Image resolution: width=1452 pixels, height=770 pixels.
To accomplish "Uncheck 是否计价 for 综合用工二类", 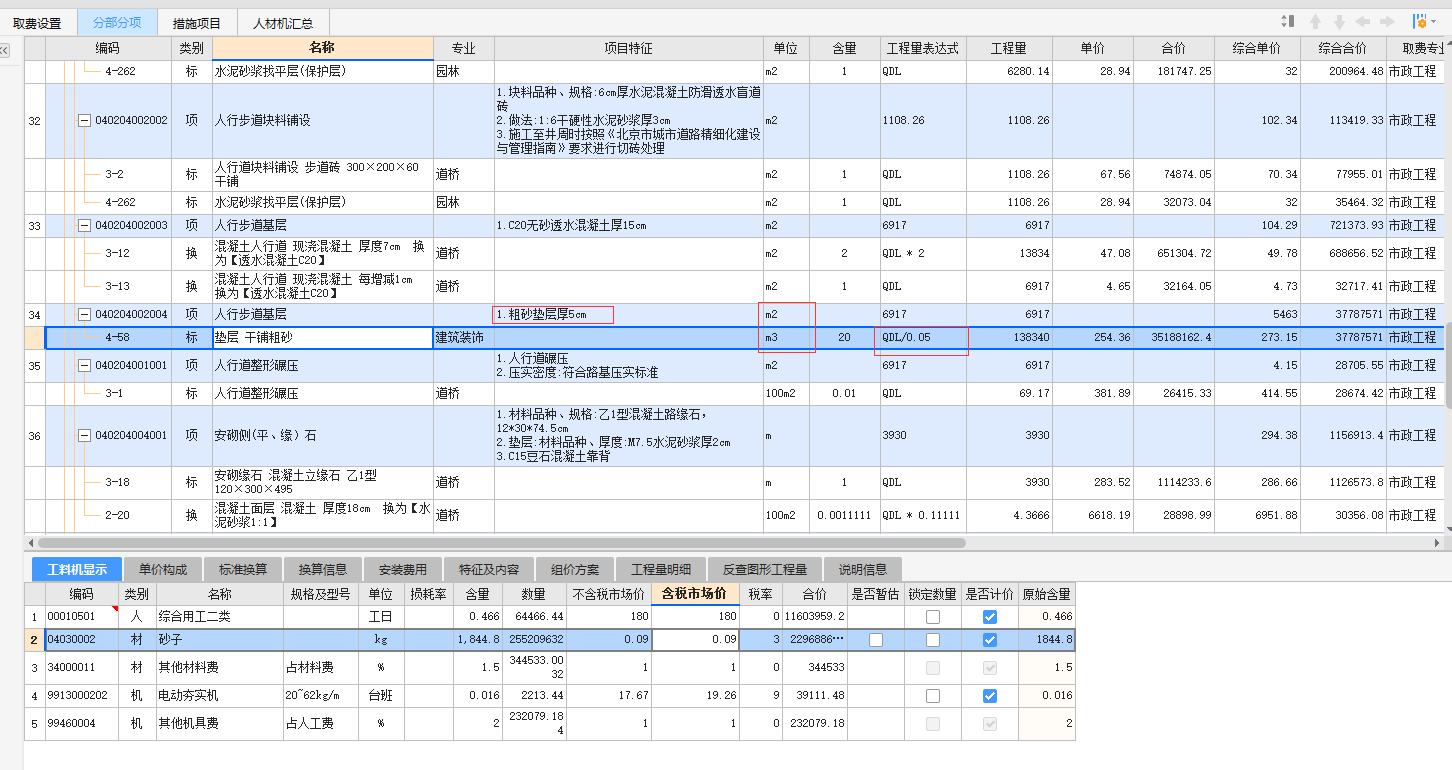I will (990, 617).
